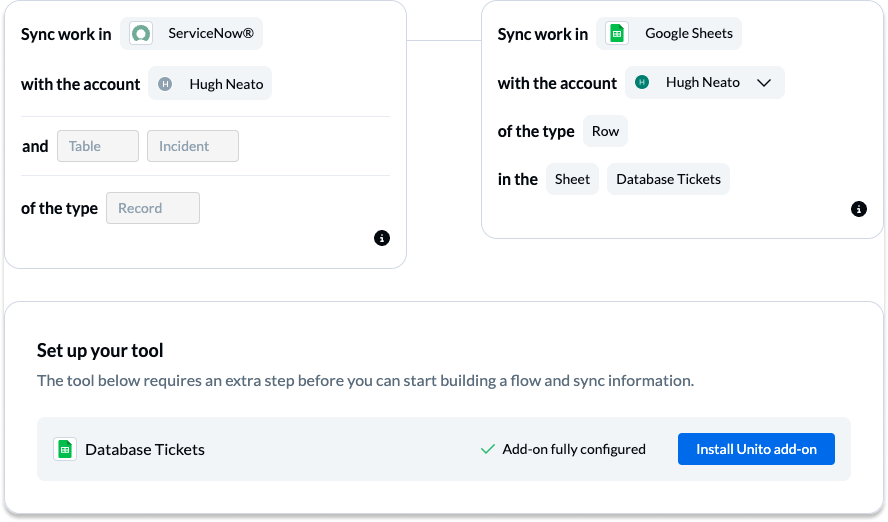Open the Record type selector
Image resolution: width=888 pixels, height=522 pixels.
coord(153,208)
